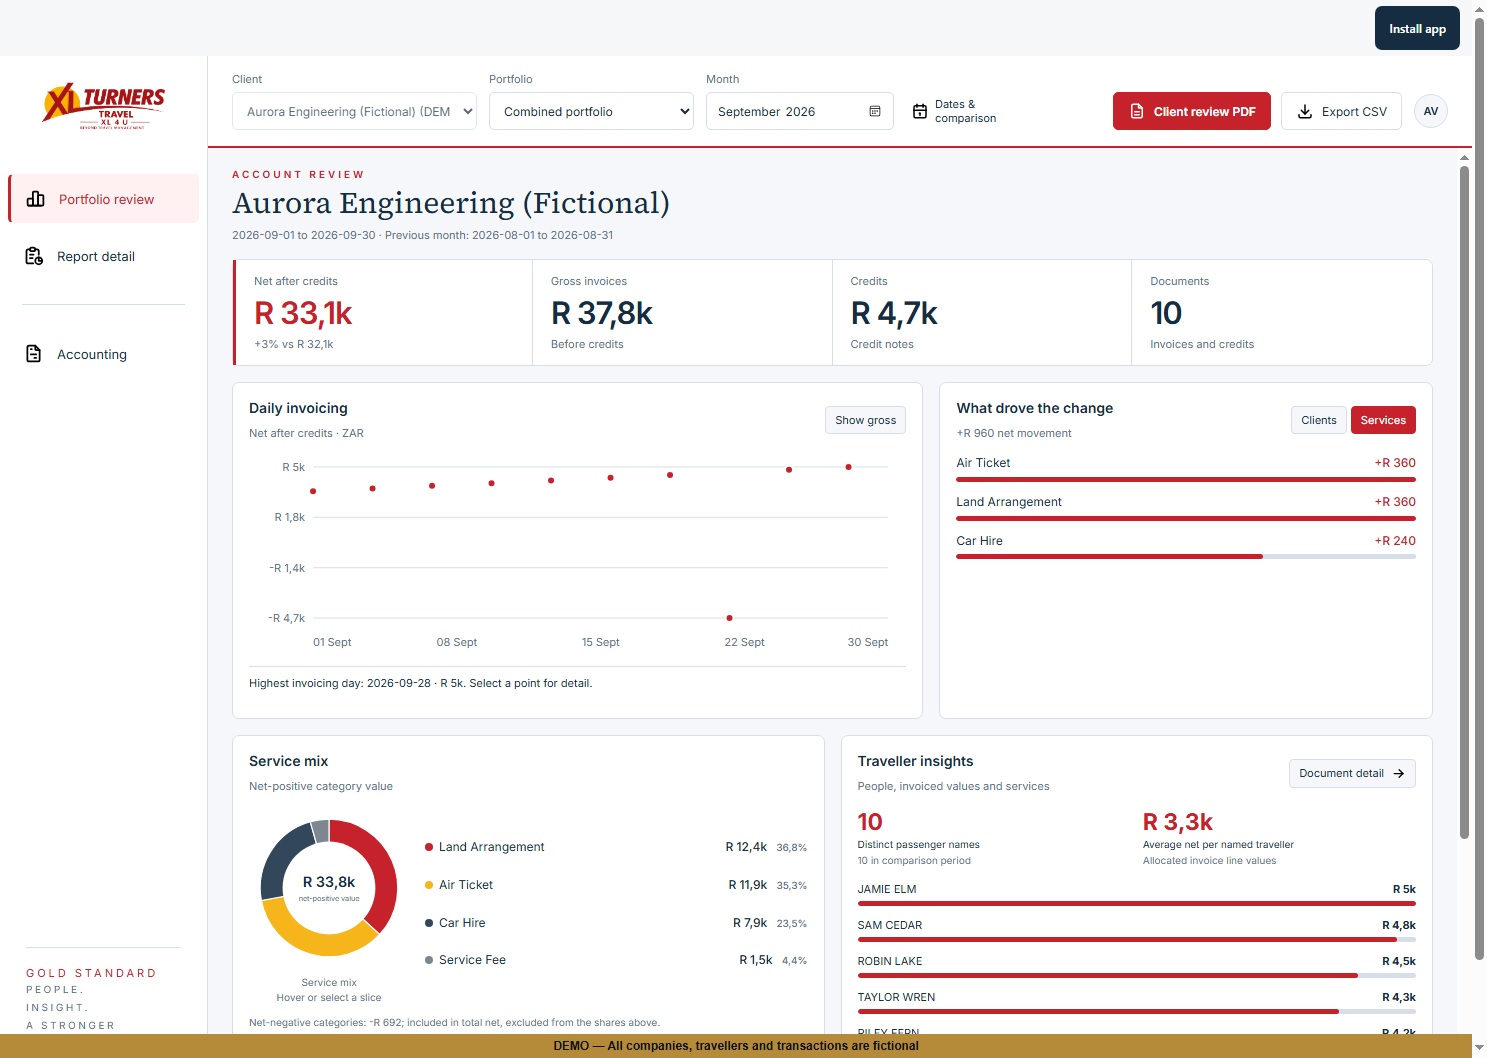Viewport: 1487px width, 1058px height.
Task: Select the negative data point near 22 Sept
Action: (x=729, y=618)
